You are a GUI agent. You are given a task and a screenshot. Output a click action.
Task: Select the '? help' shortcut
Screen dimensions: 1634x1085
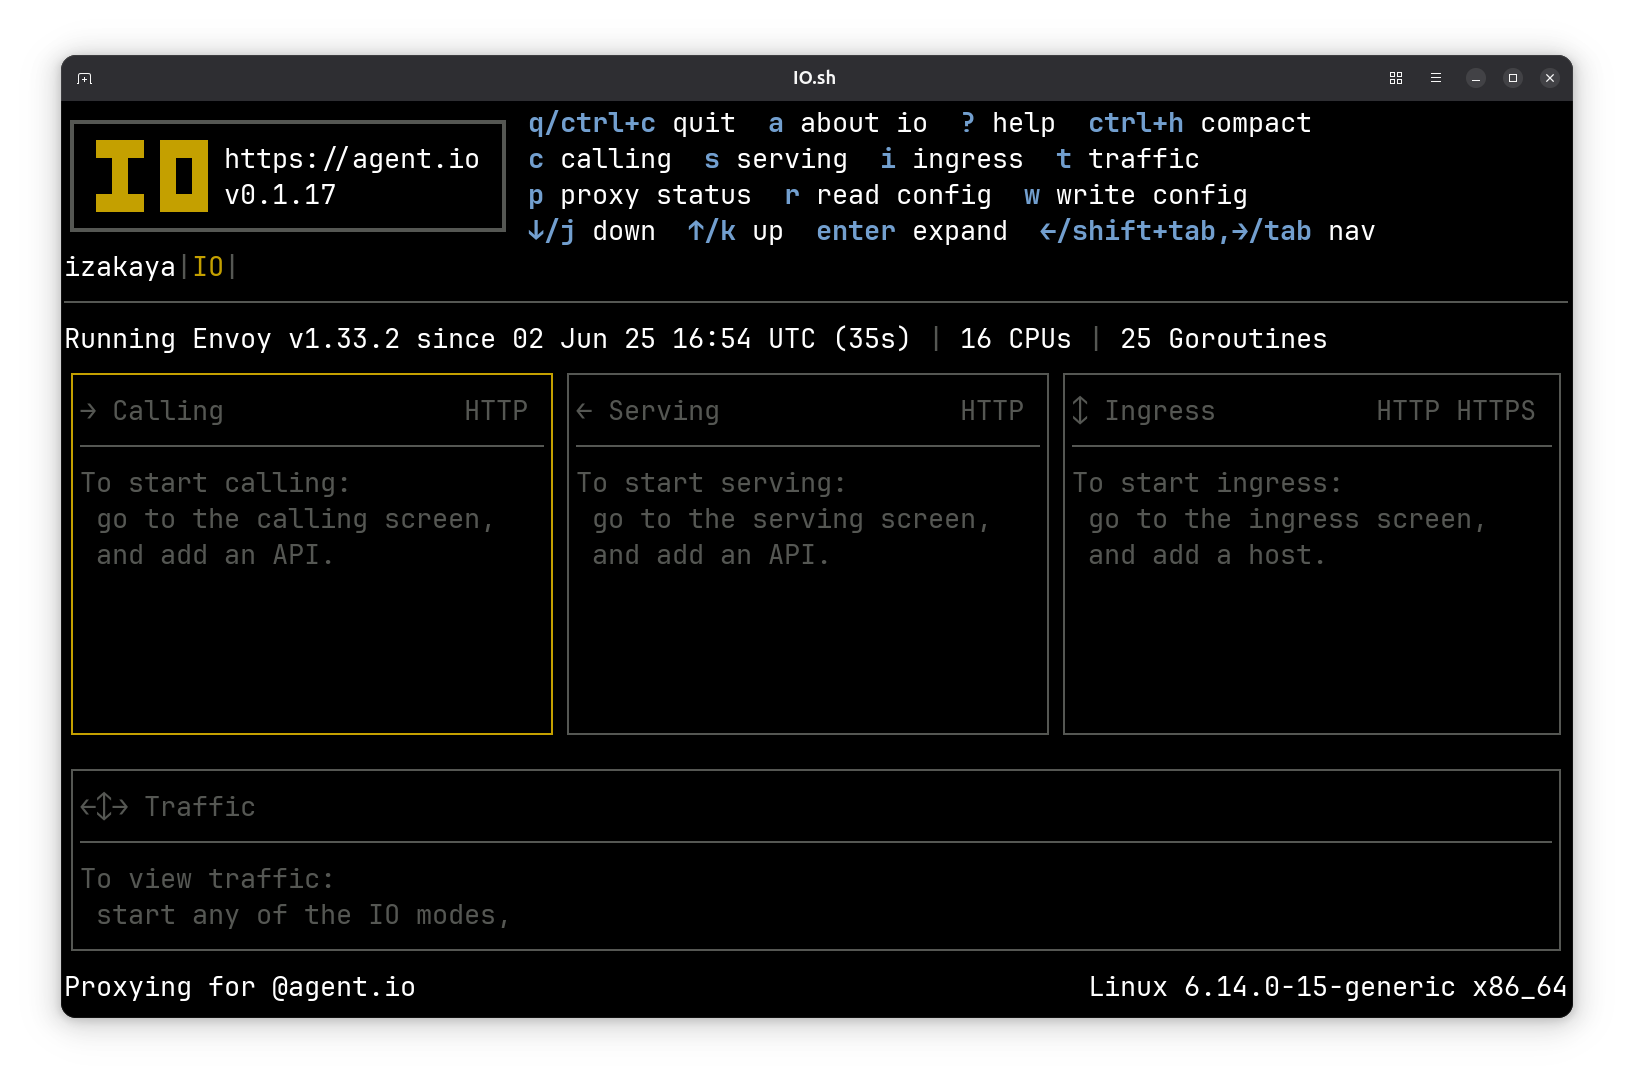click(1008, 123)
